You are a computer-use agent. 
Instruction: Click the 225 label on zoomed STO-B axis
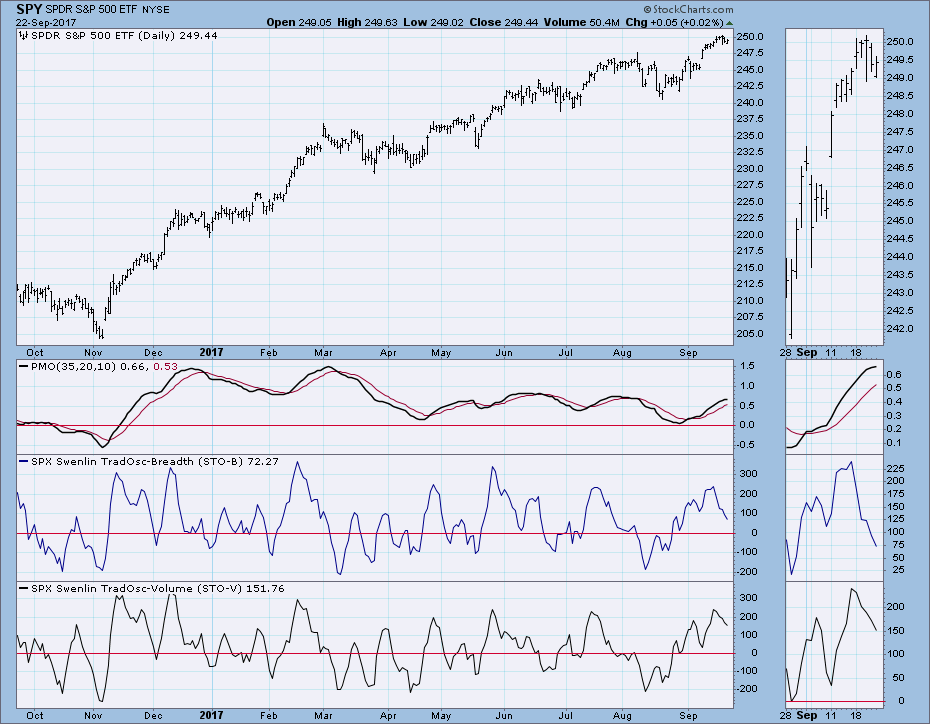pos(895,468)
